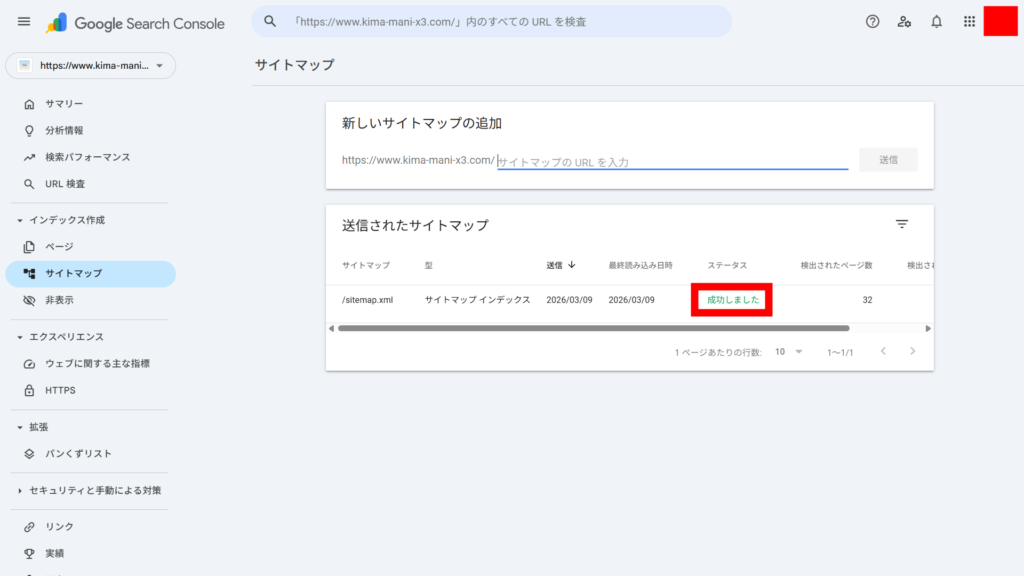This screenshot has height=576, width=1024.
Task: Open the Google apps grid
Action: (968, 20)
